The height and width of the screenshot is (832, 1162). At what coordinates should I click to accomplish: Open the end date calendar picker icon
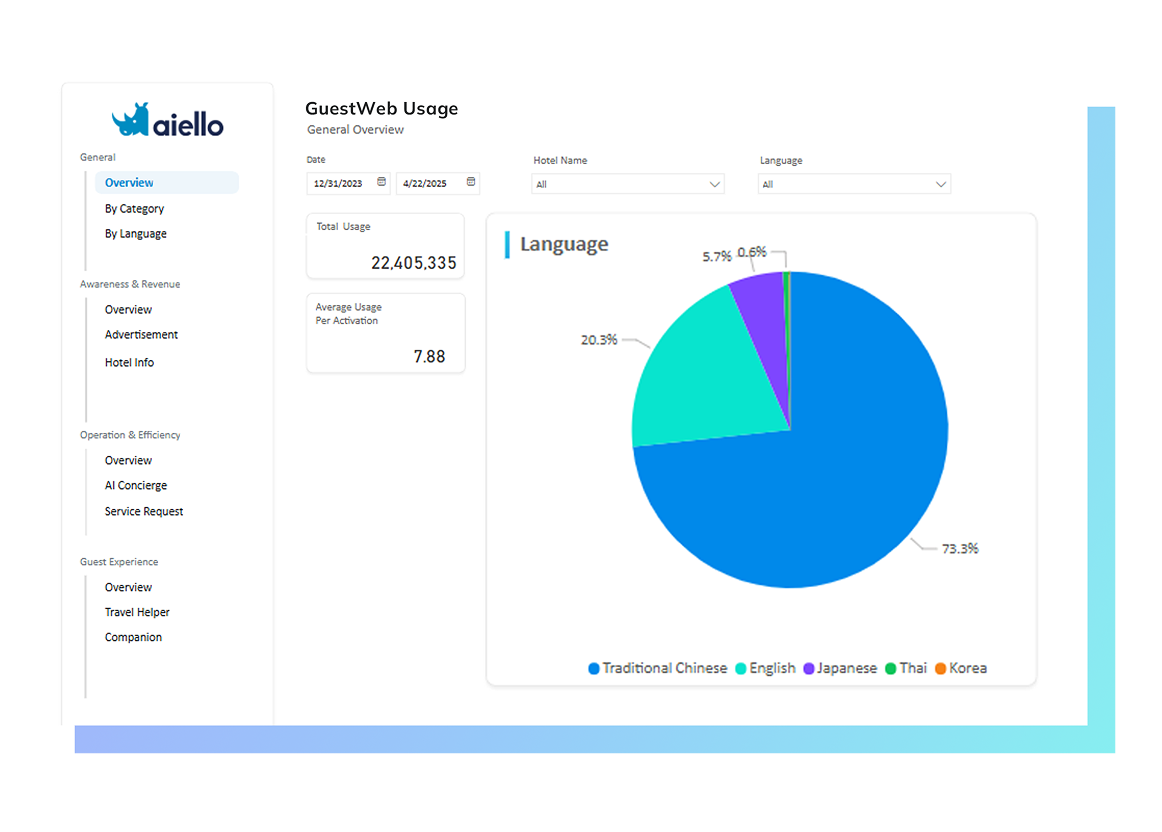(471, 182)
